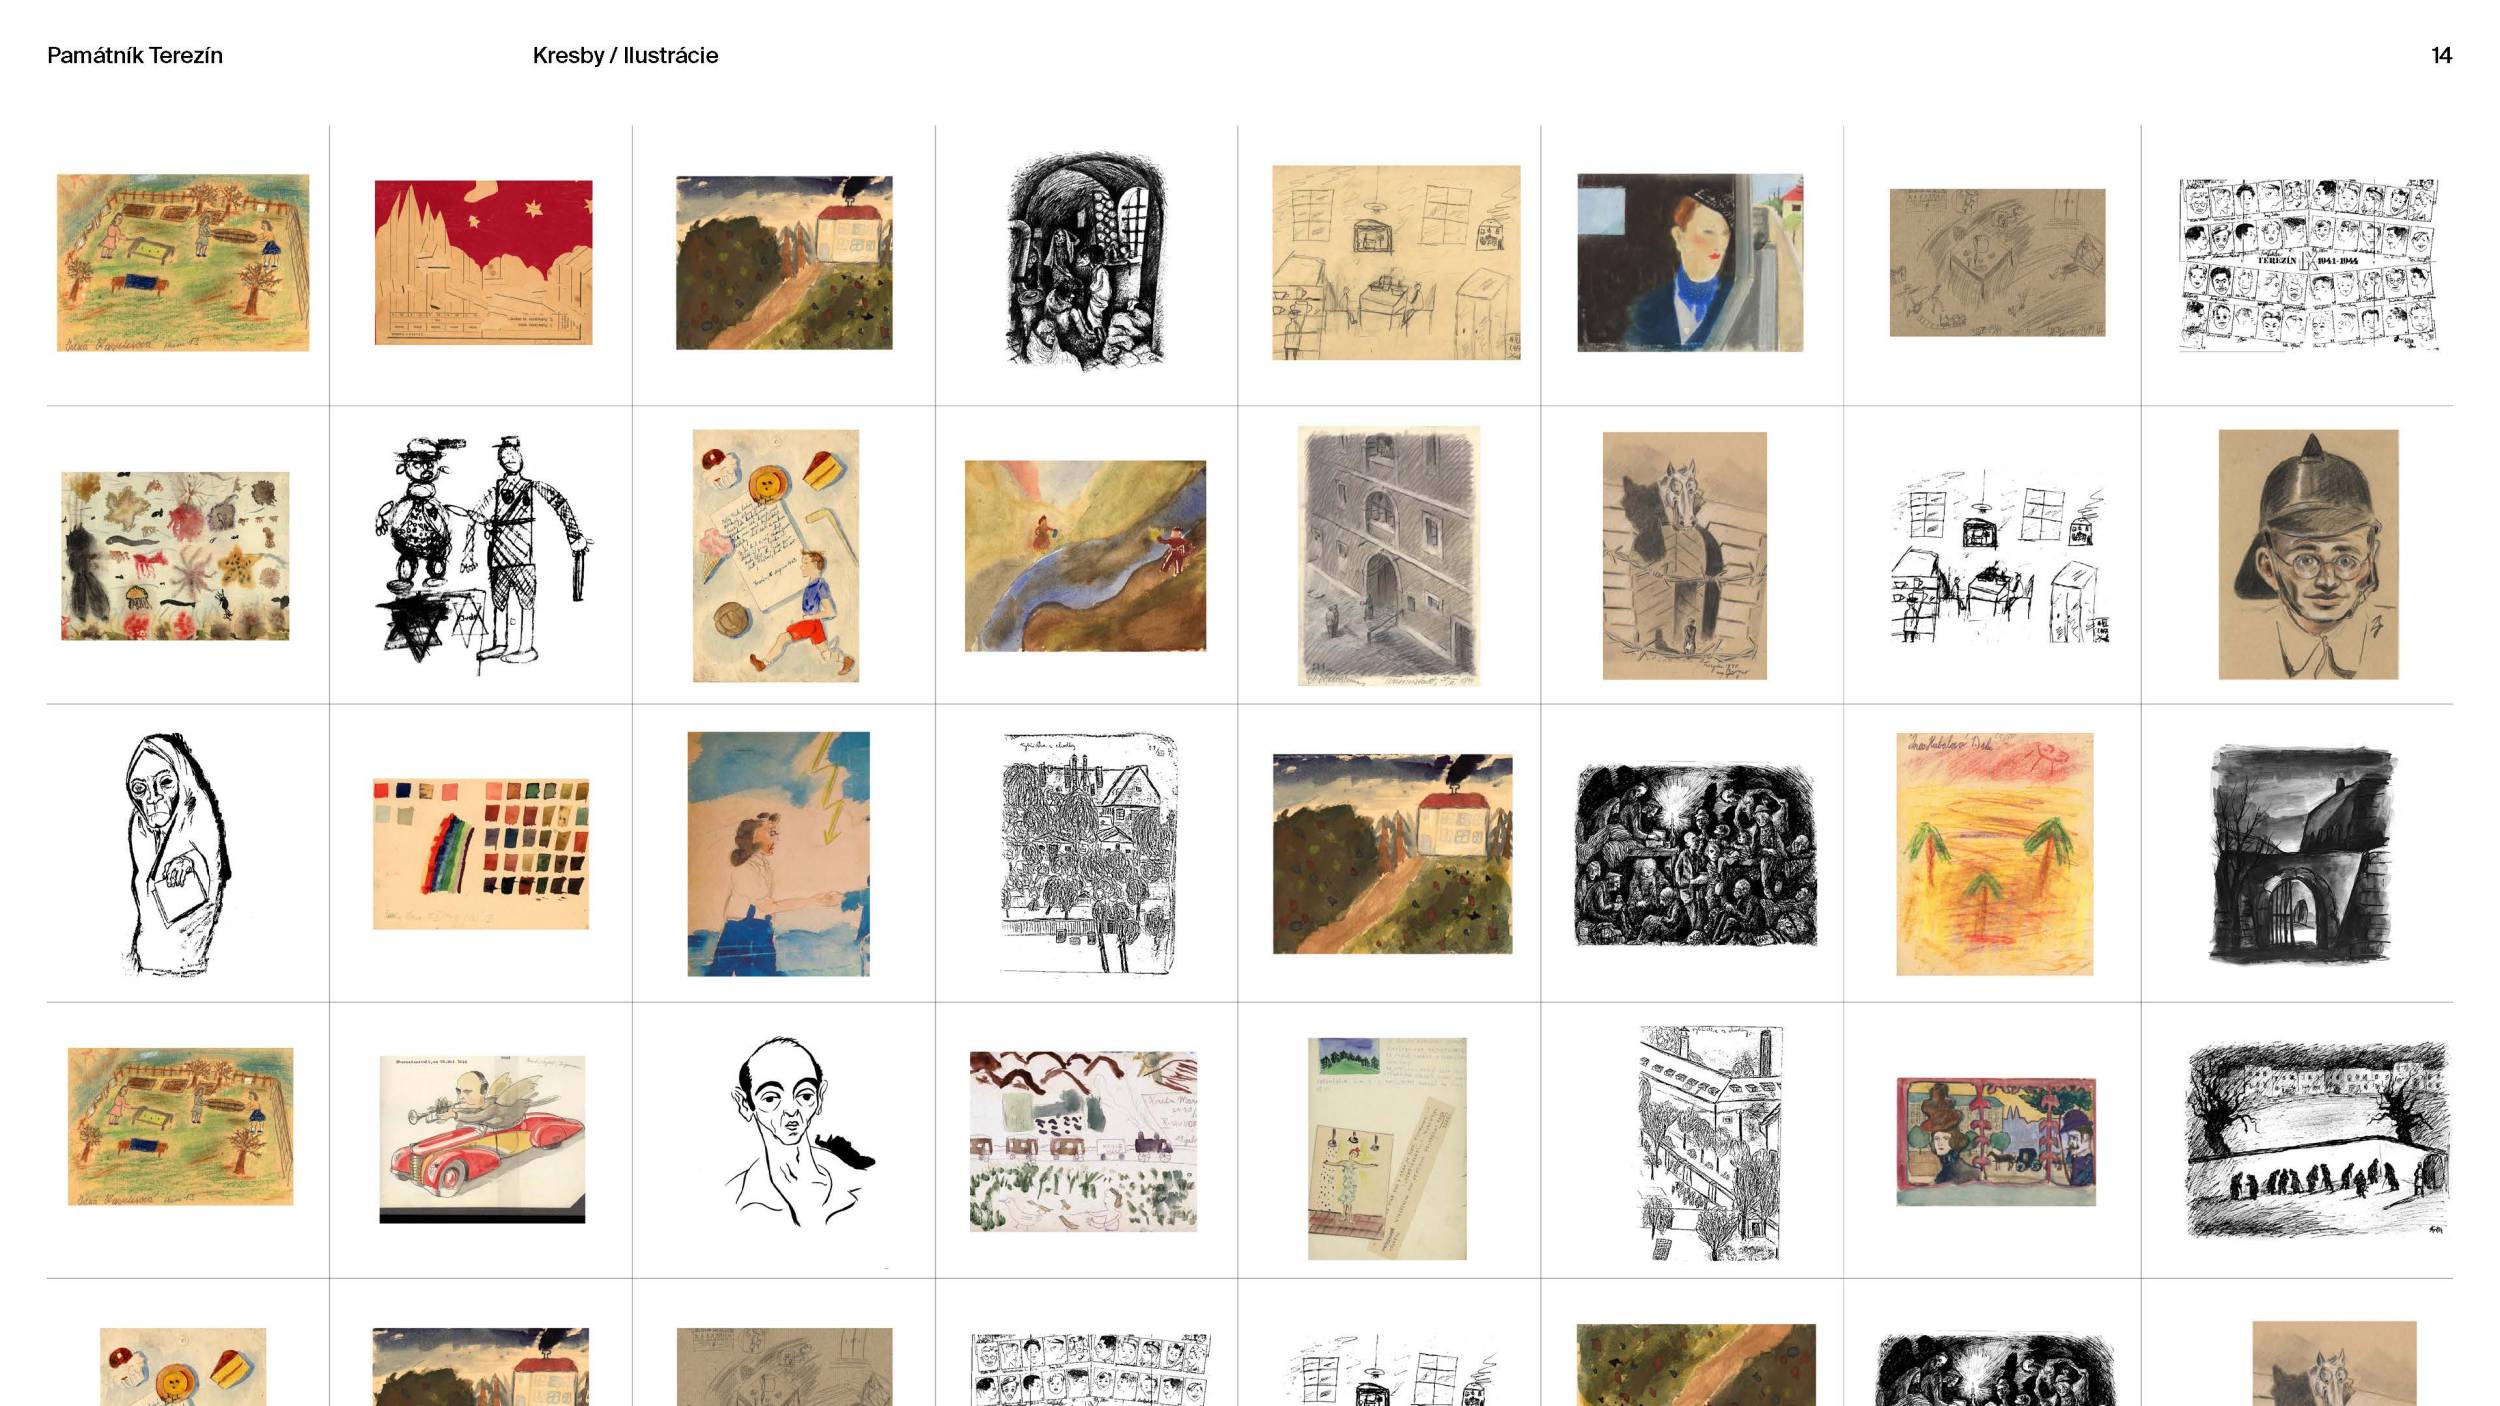2500x1406 pixels.
Task: Open the Terezín 1941-1944 caricature faces sheet
Action: click(x=2309, y=264)
